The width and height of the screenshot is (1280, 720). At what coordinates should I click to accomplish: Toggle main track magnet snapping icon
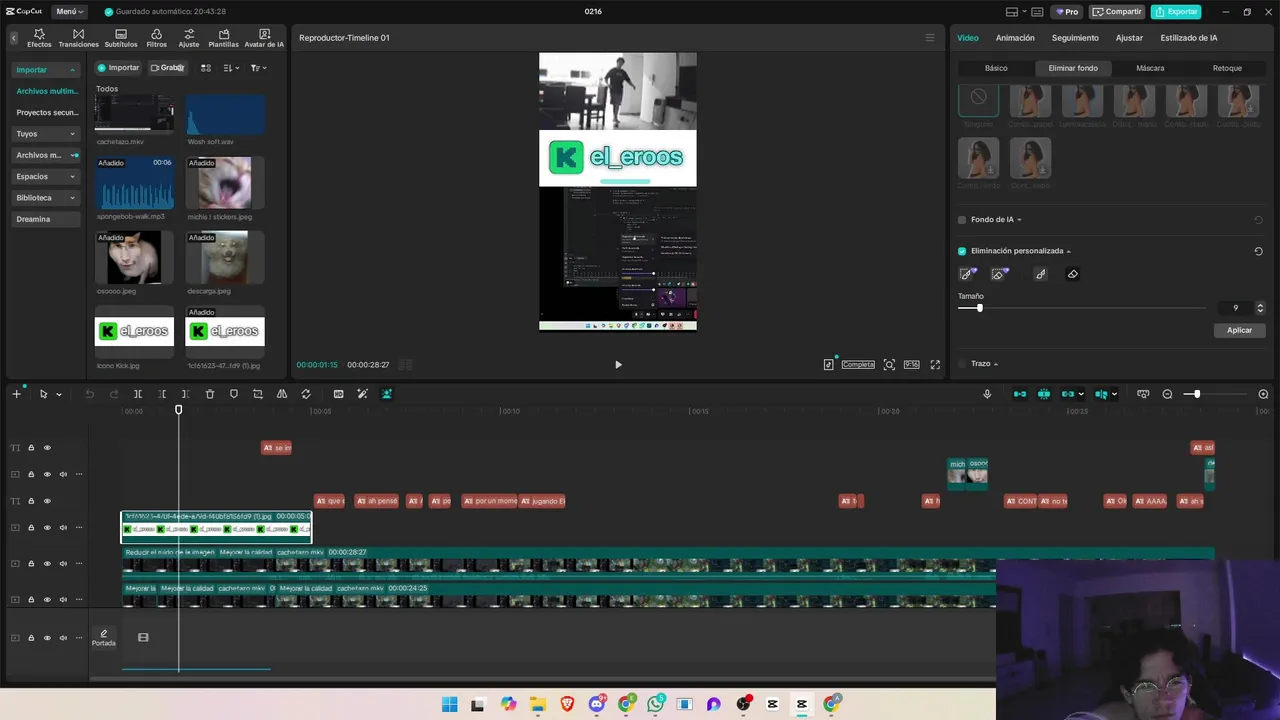click(x=1020, y=394)
